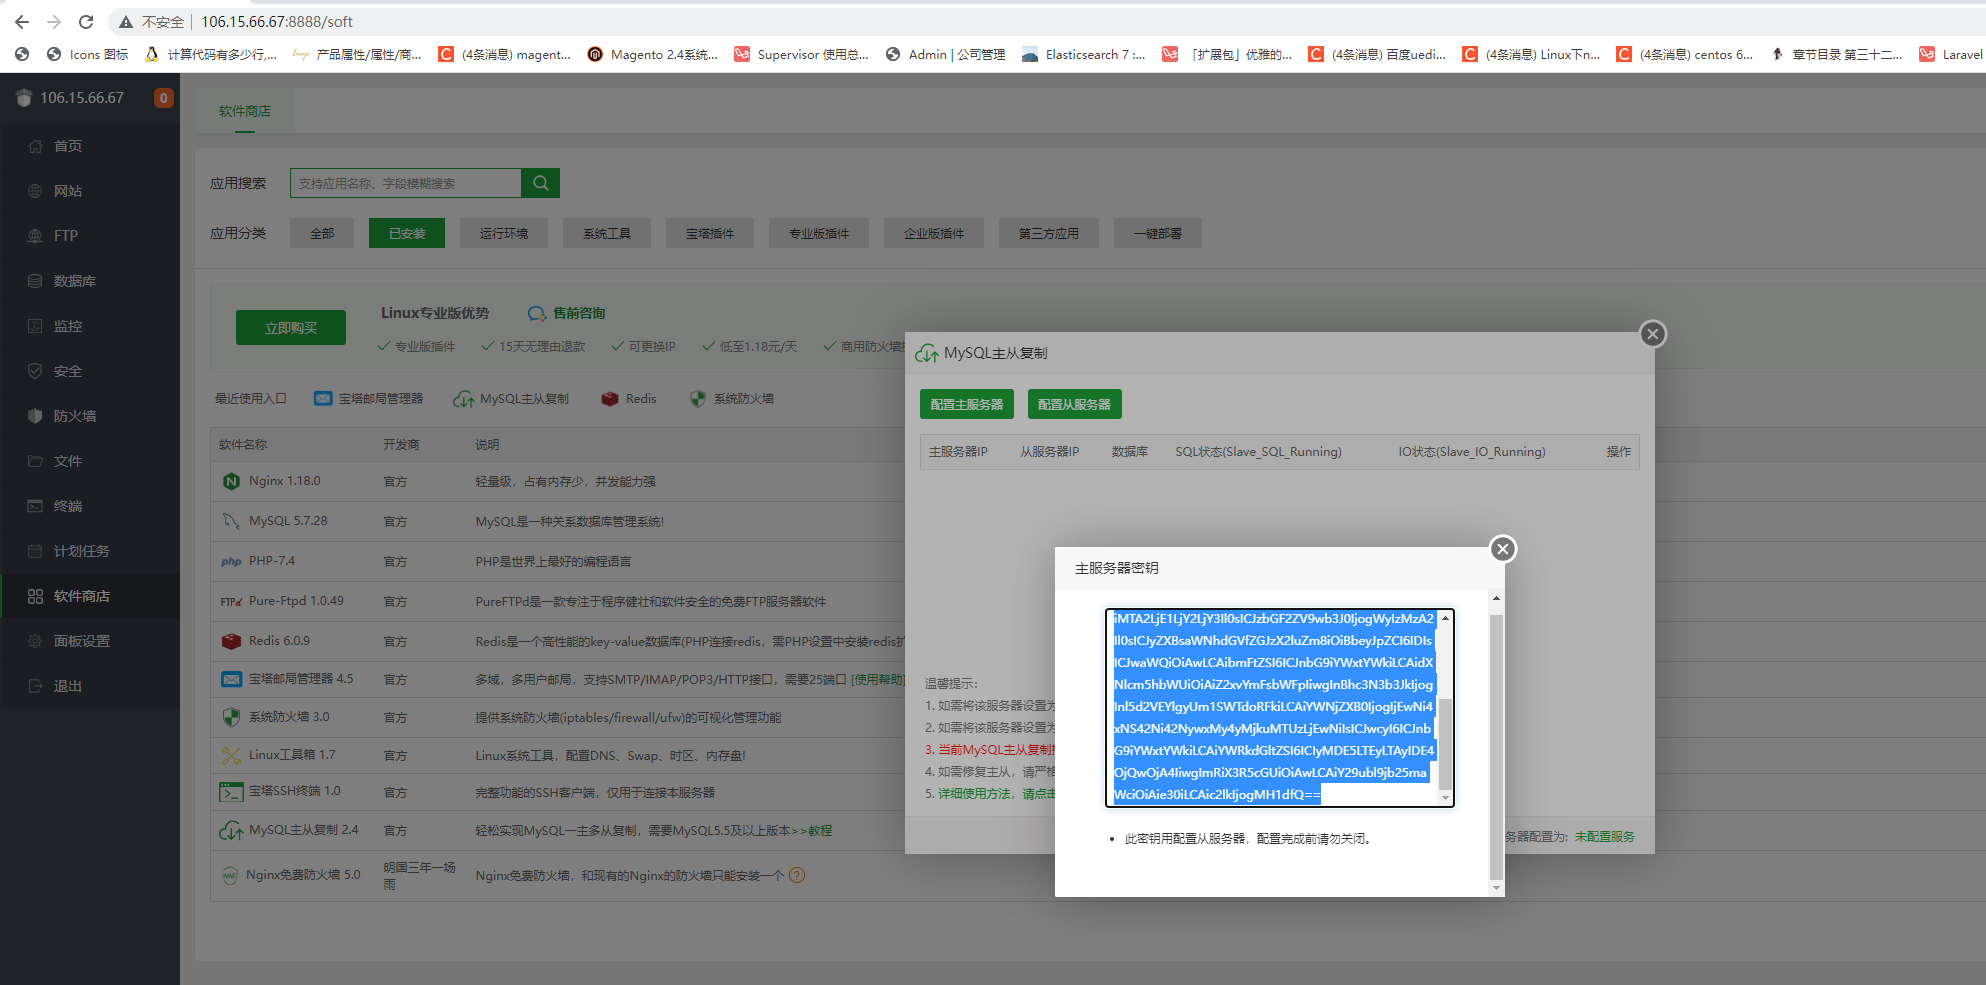The height and width of the screenshot is (985, 1986).
Task: Open MySQL主从复制 recent shortcut
Action: point(511,398)
